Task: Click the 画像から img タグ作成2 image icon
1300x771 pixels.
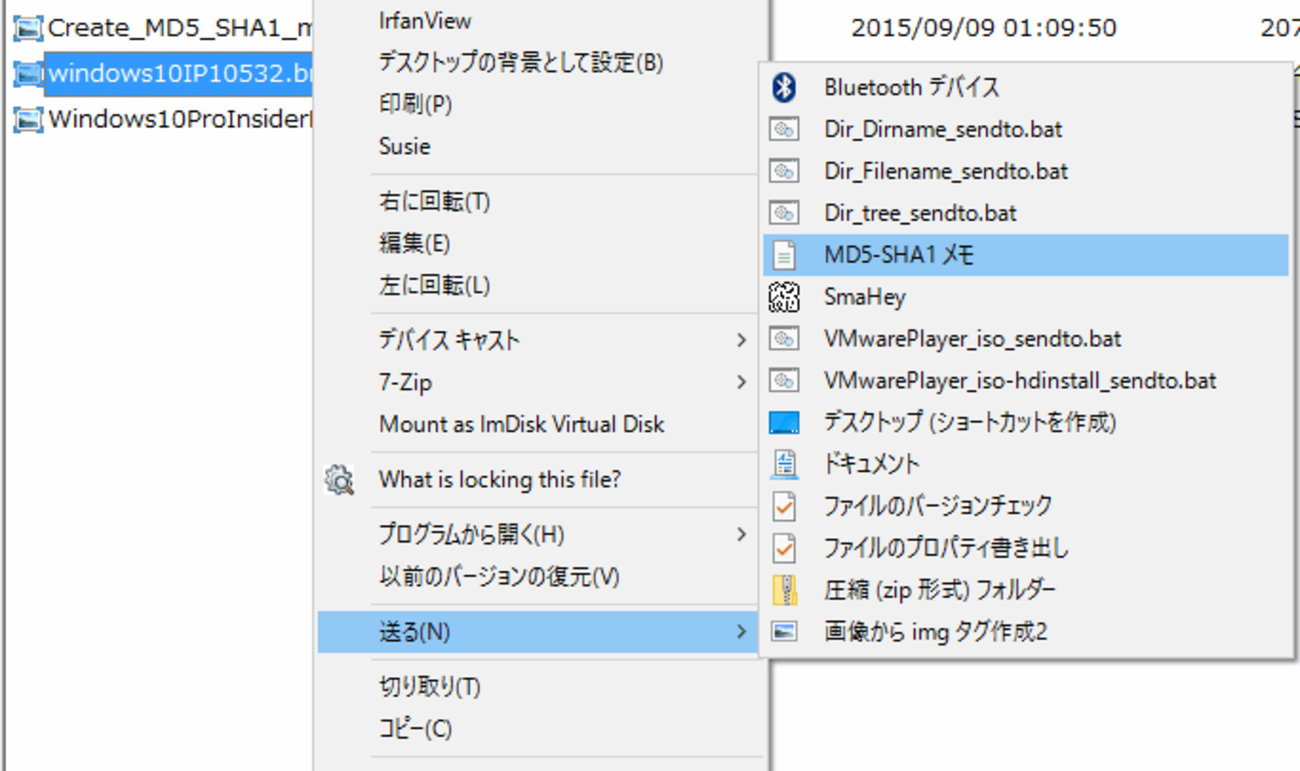Action: tap(785, 632)
